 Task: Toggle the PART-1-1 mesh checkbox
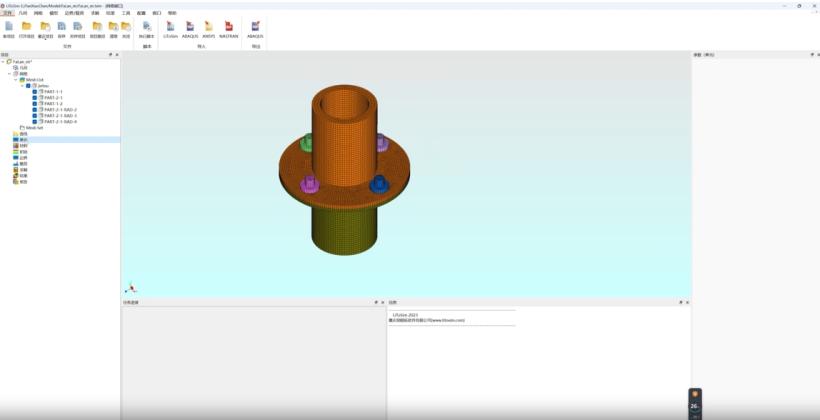click(35, 92)
